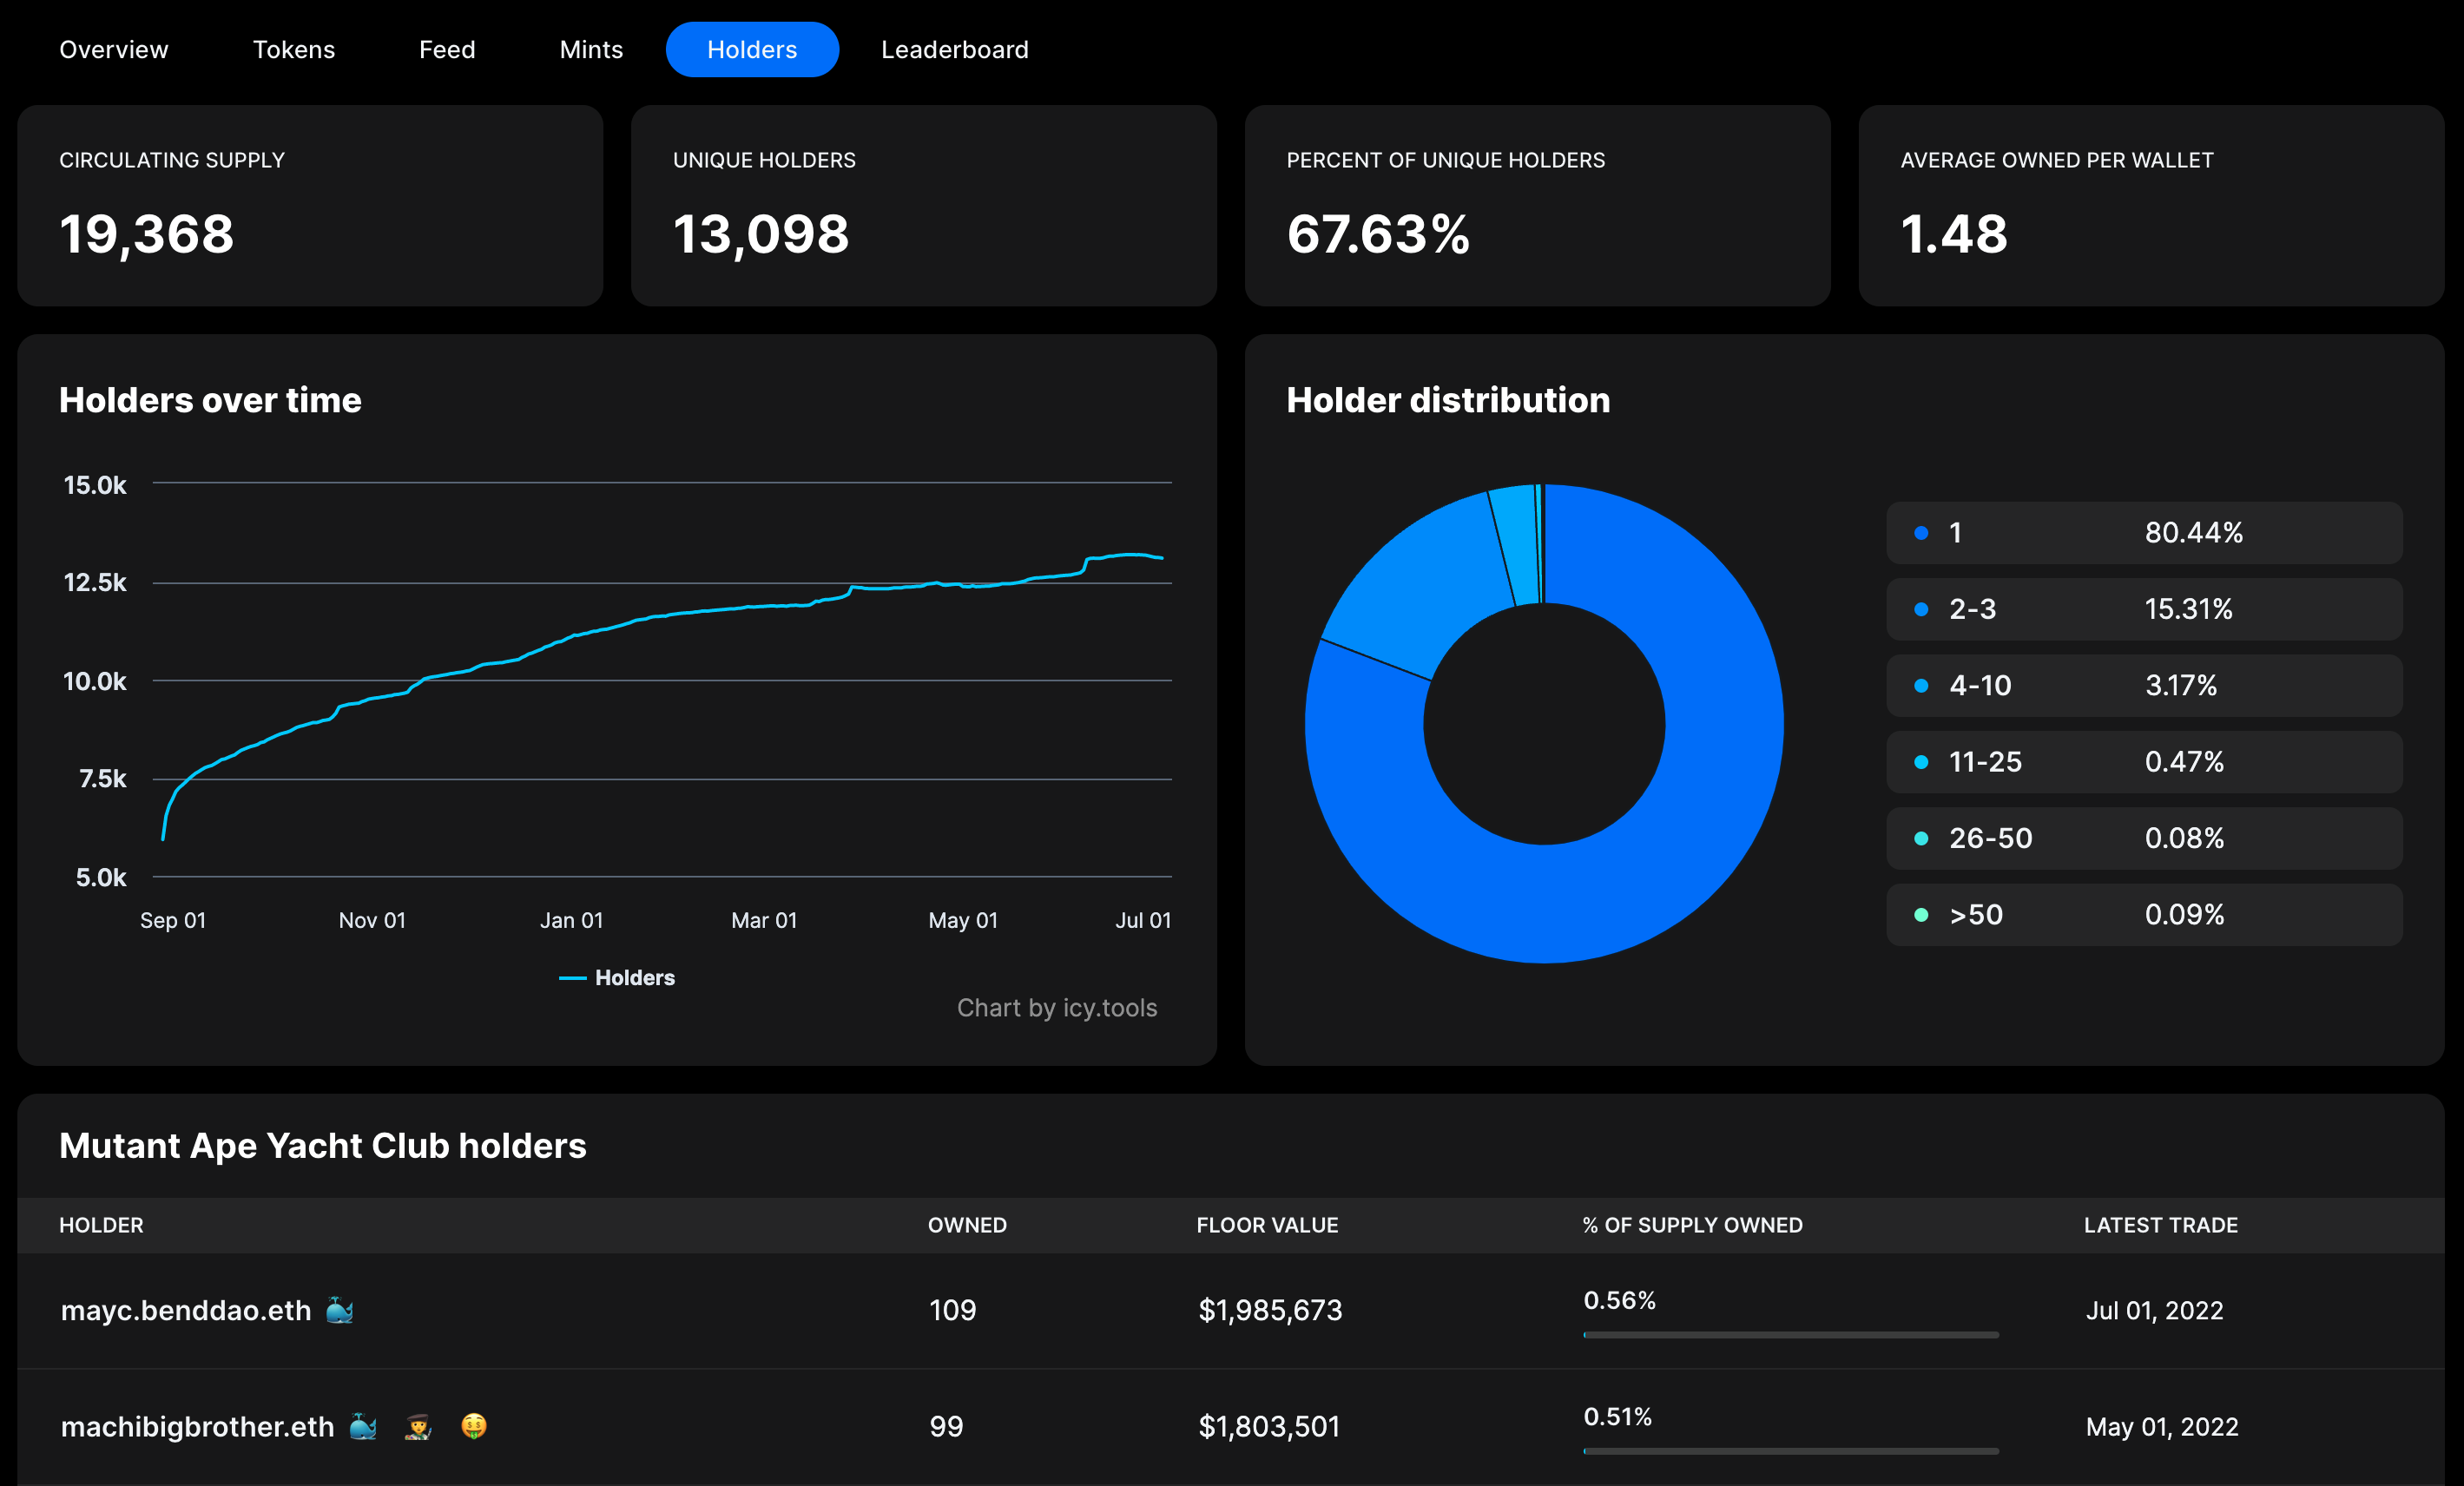Click latest trade Jul 01, 2022
2464x1486 pixels.
click(x=2155, y=1310)
